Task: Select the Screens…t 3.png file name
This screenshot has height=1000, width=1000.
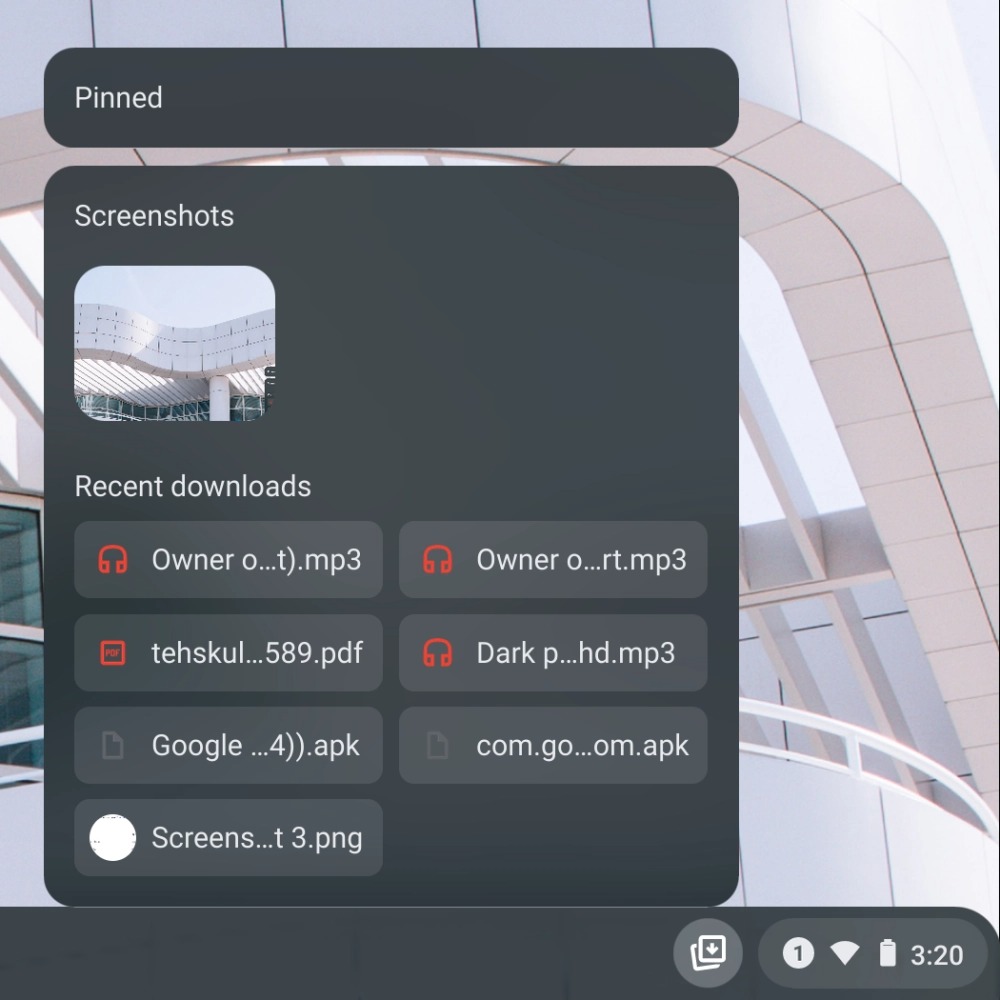Action: pos(256,838)
